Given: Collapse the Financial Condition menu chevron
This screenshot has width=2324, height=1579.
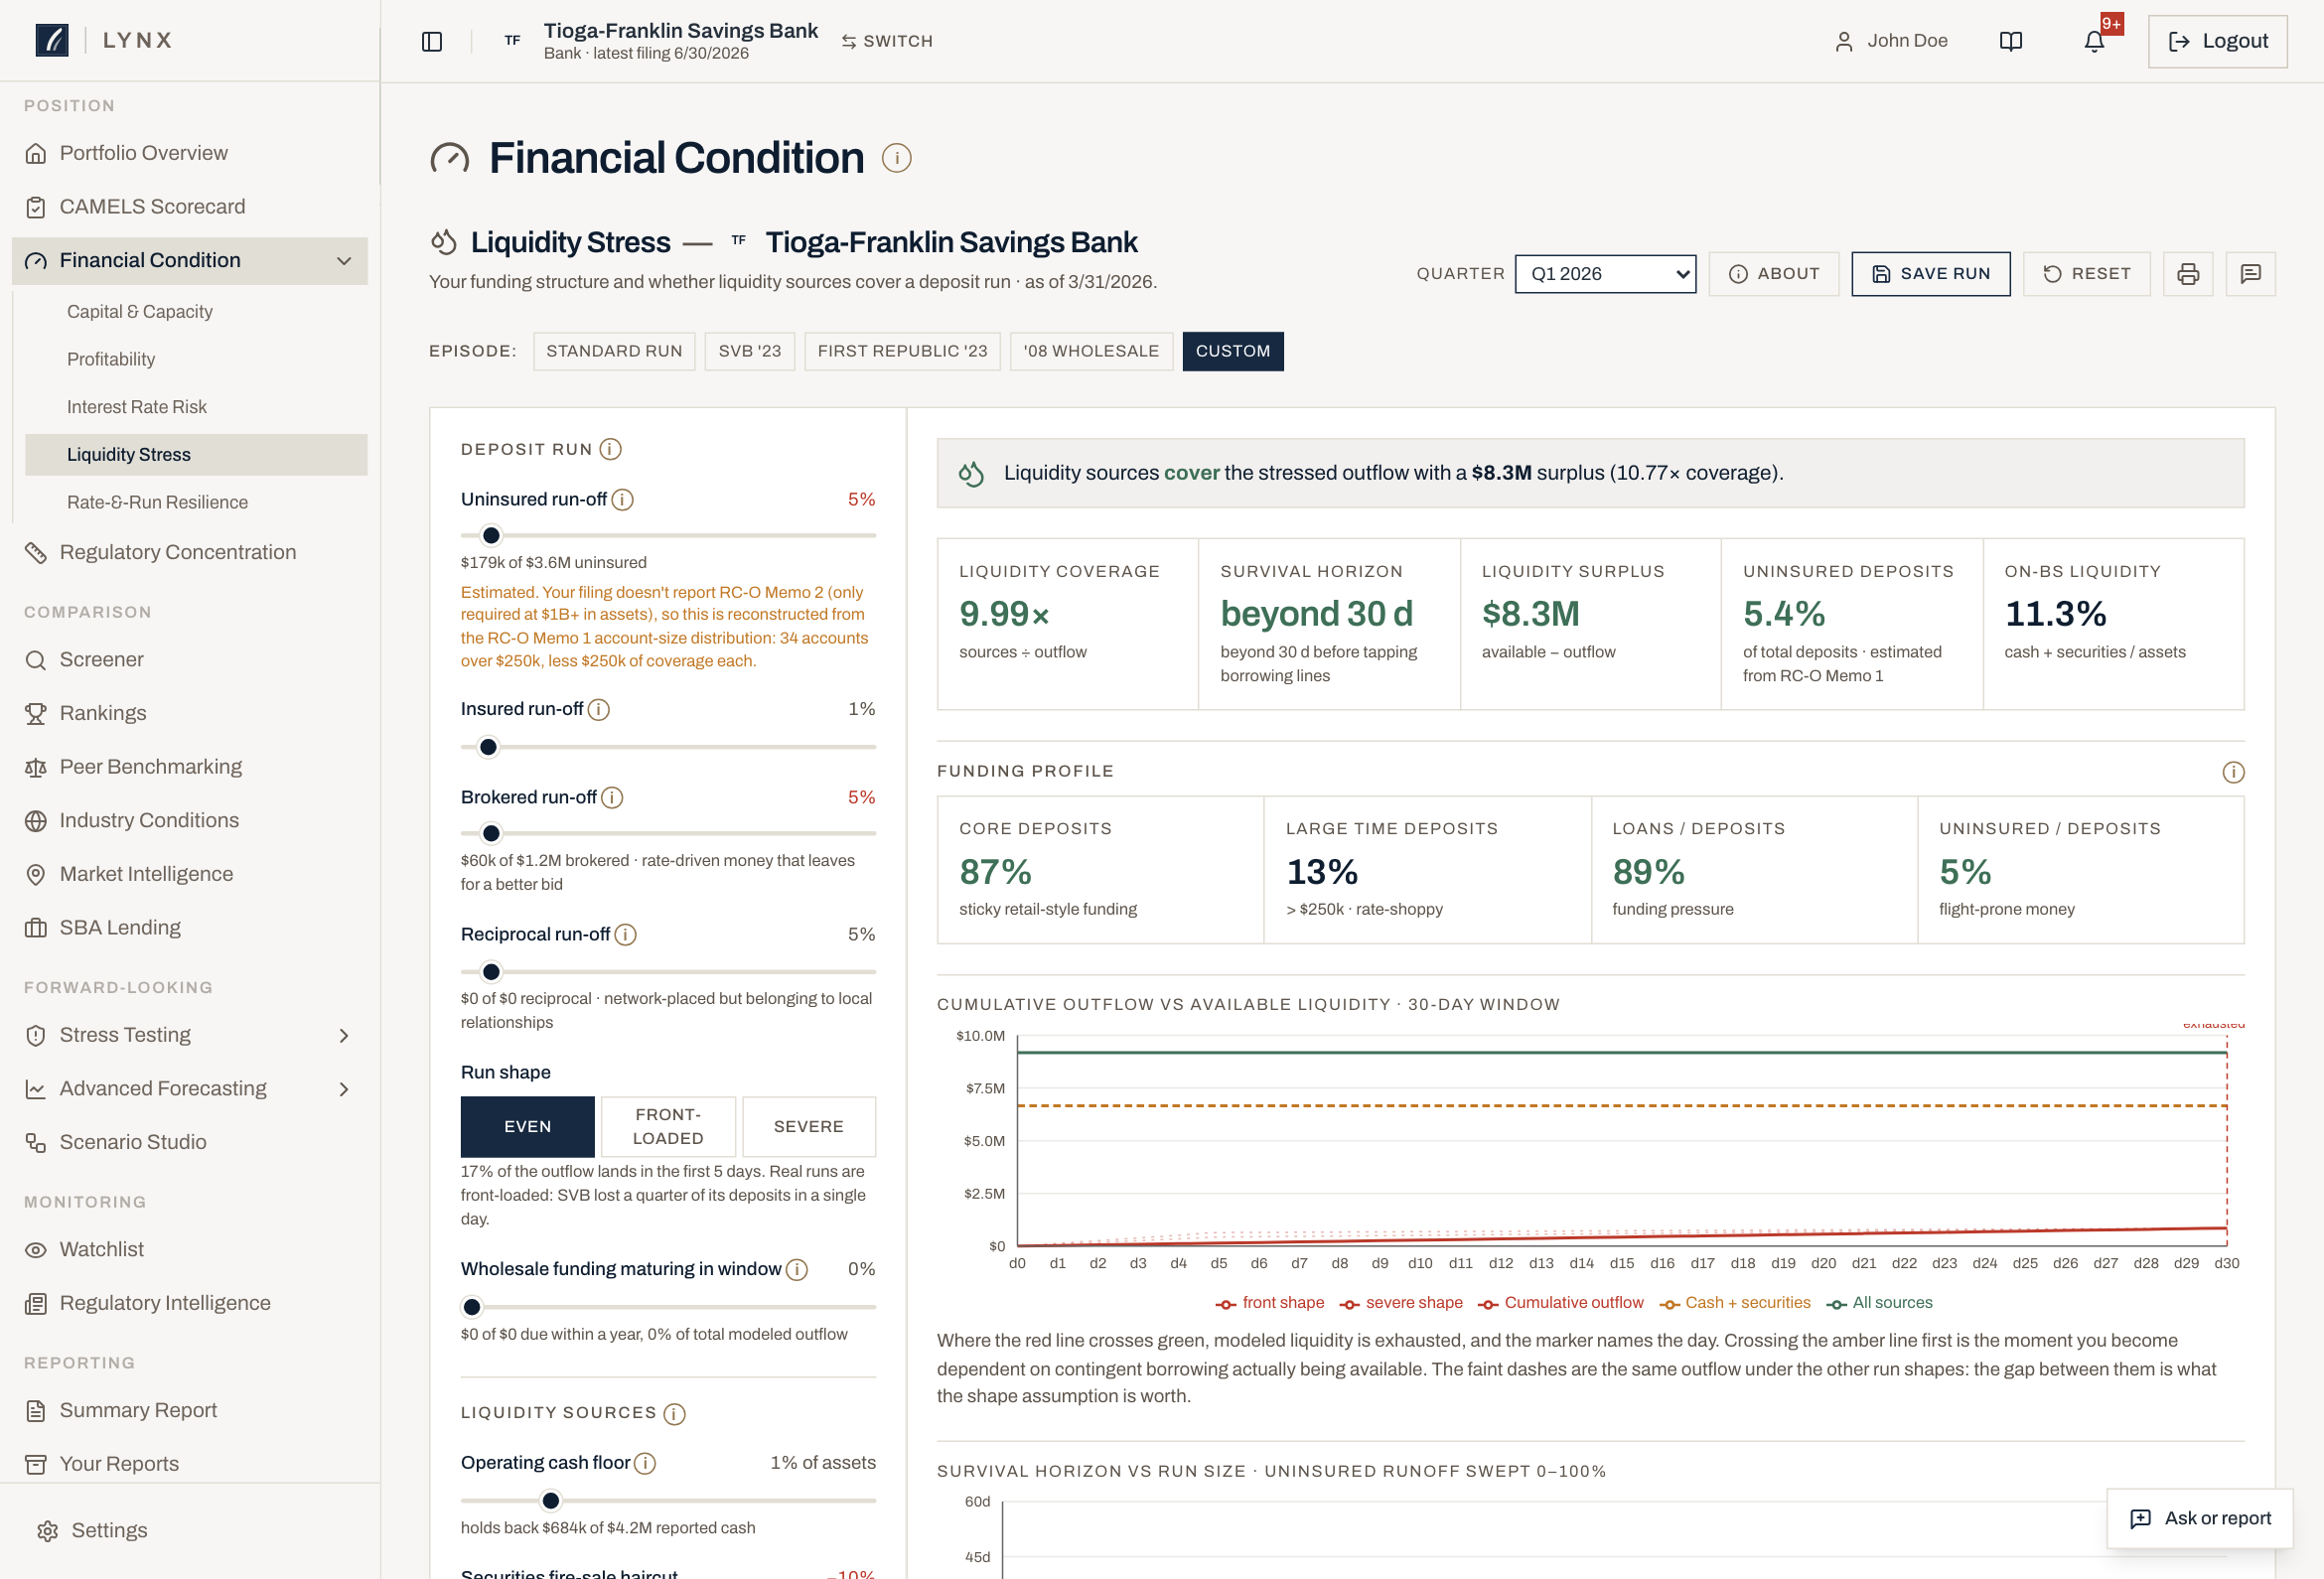Looking at the screenshot, I should (x=344, y=261).
